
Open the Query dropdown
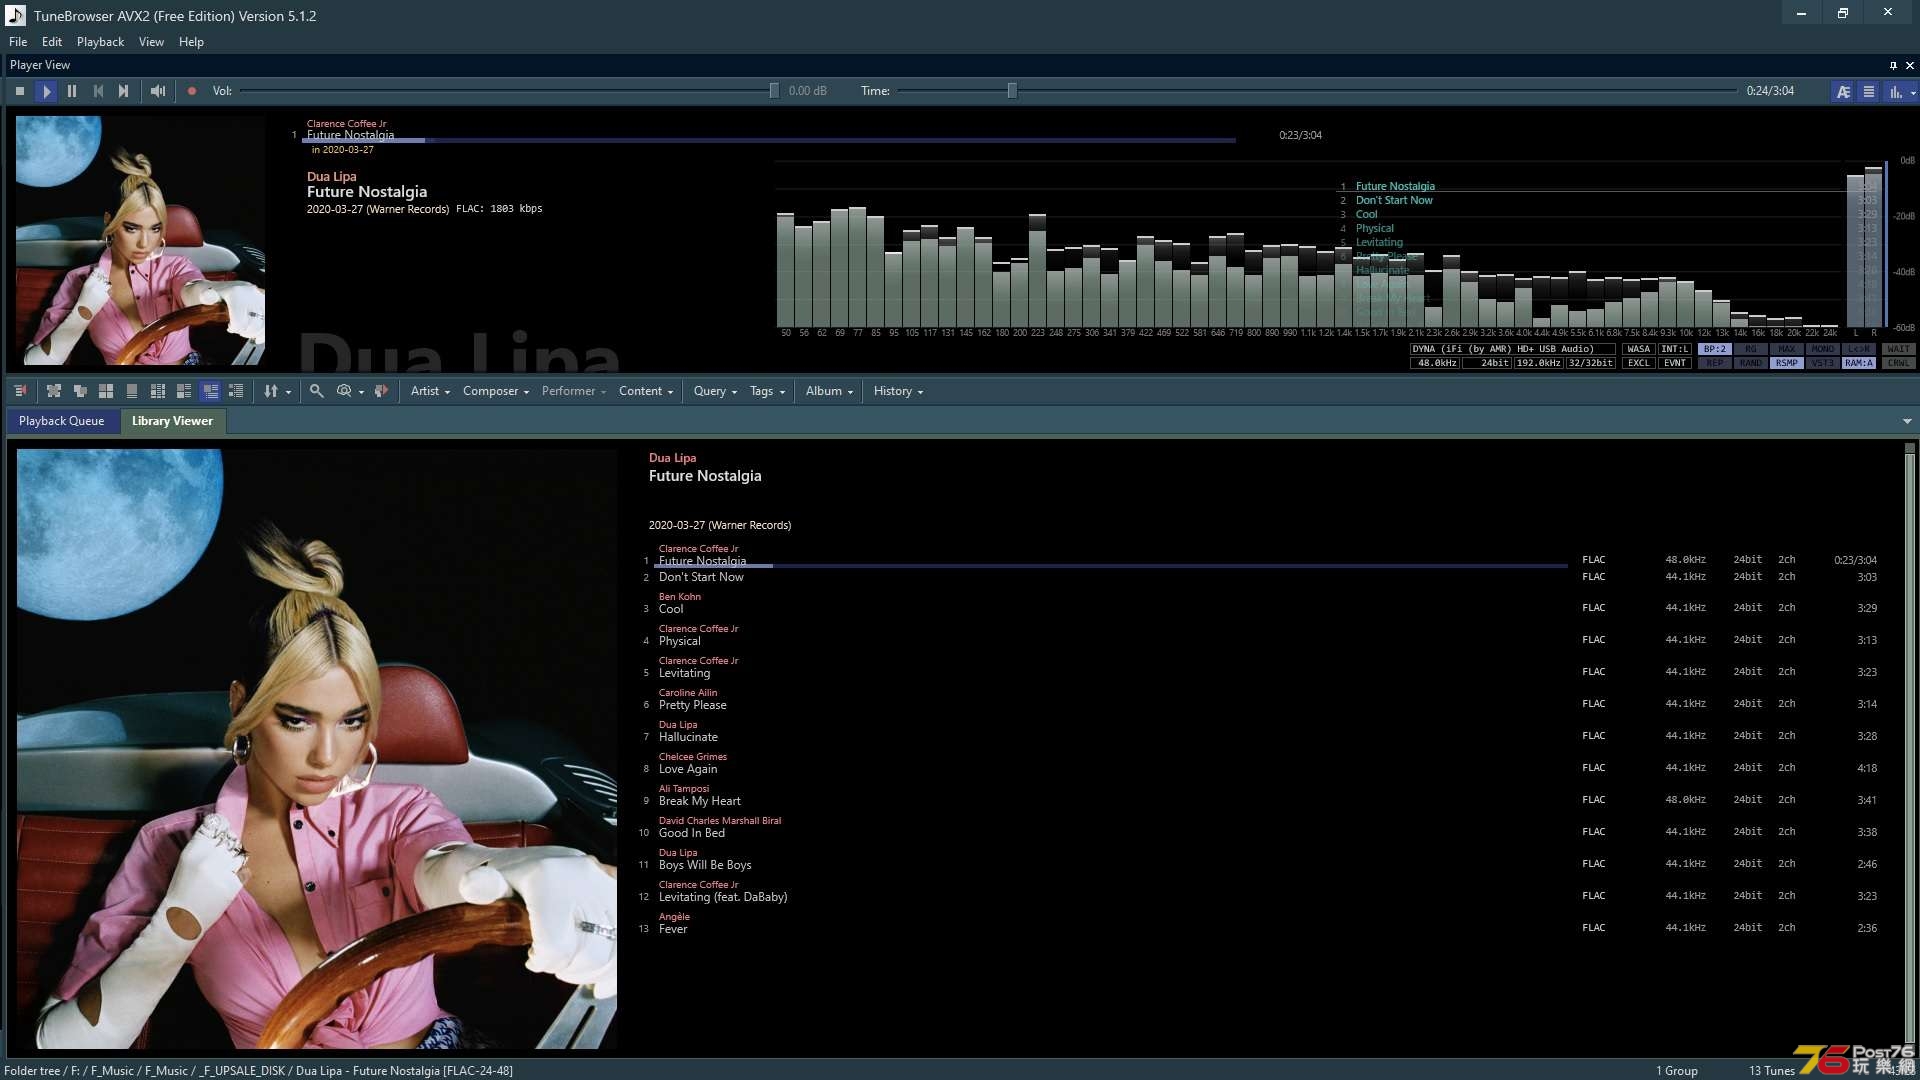(x=715, y=391)
